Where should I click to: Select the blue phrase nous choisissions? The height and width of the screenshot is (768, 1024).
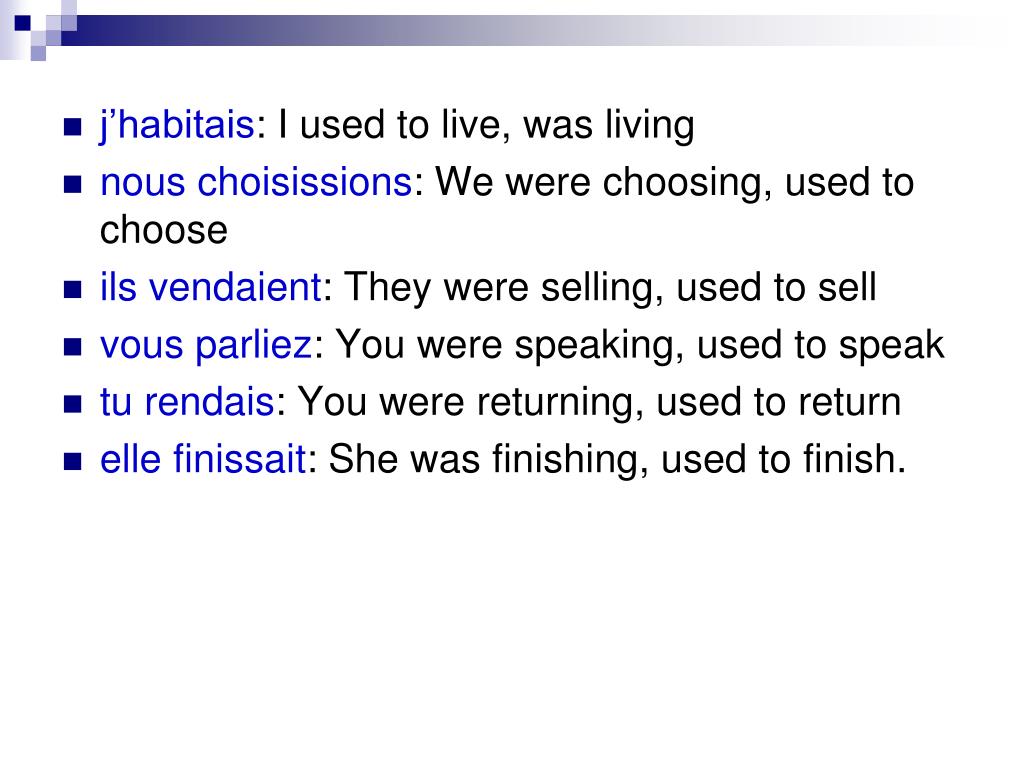pos(256,182)
